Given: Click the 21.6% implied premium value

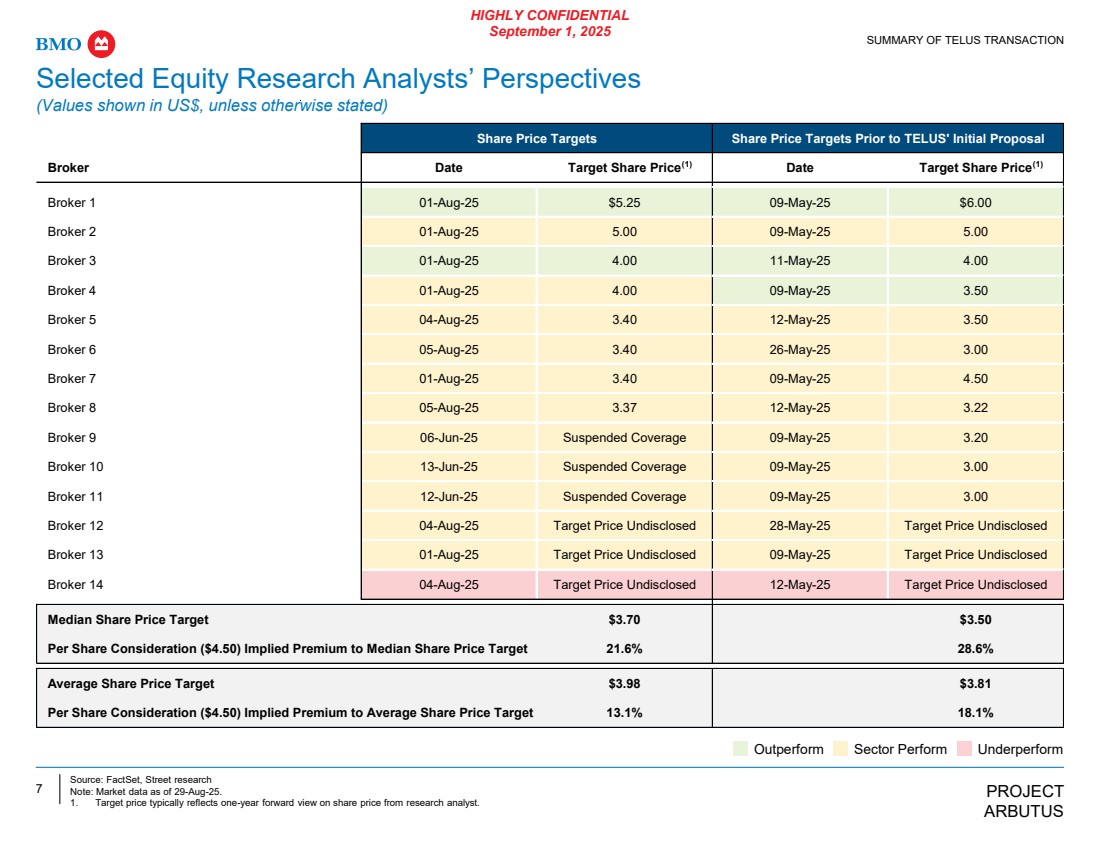Looking at the screenshot, I should click(624, 649).
